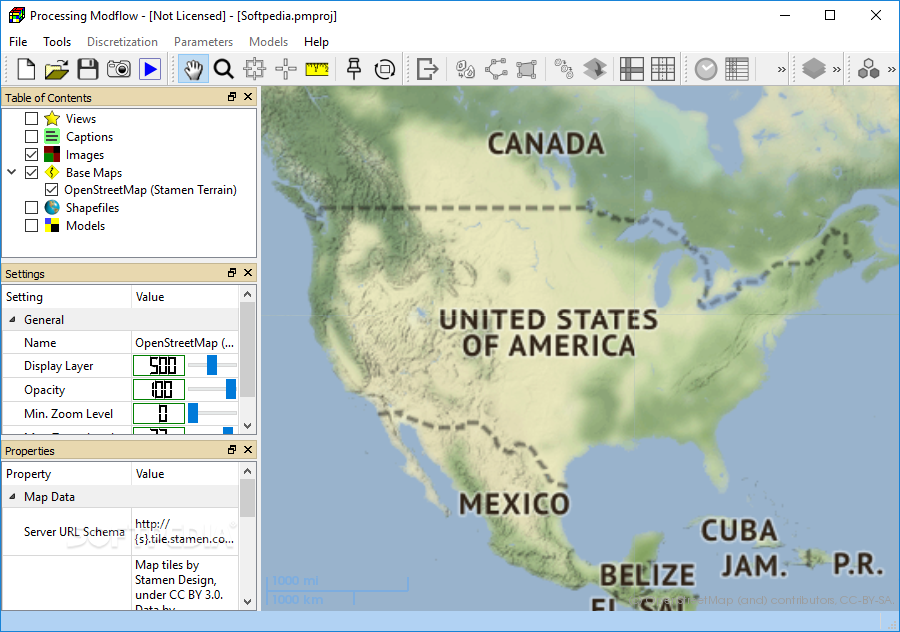Screen dimensions: 900x632
Task: Undock the Table of Contents panel
Action: coord(232,97)
